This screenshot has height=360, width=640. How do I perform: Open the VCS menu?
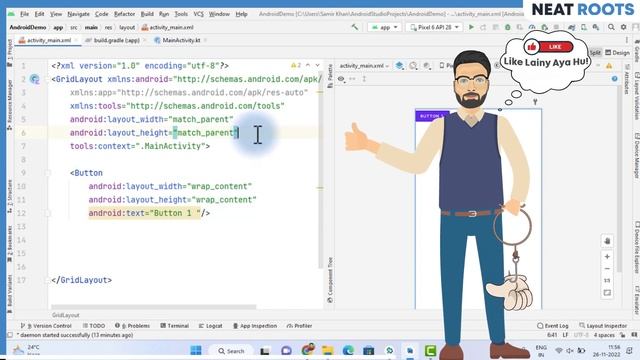[x=199, y=14]
